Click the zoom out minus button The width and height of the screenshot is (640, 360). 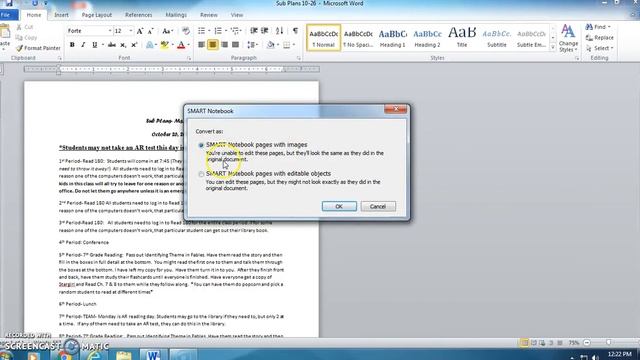click(x=587, y=343)
